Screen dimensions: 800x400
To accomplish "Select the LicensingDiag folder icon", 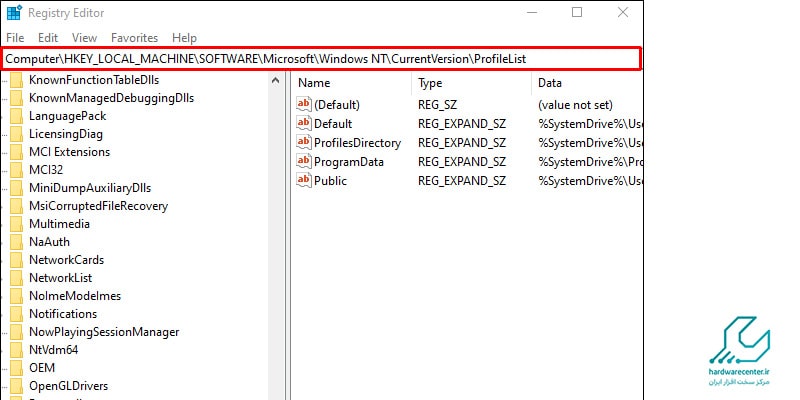I will click(x=17, y=134).
